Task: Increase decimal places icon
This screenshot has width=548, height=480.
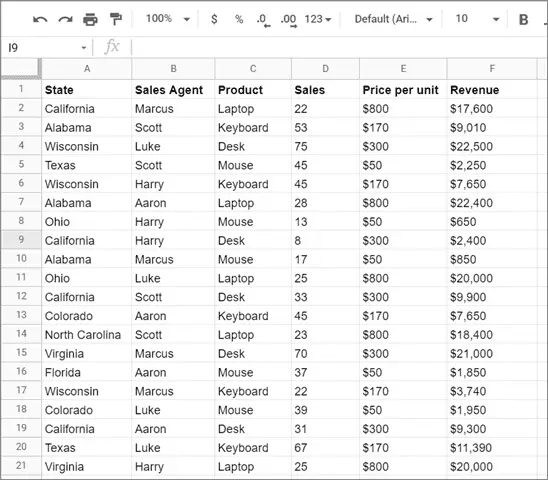Action: 289,20
